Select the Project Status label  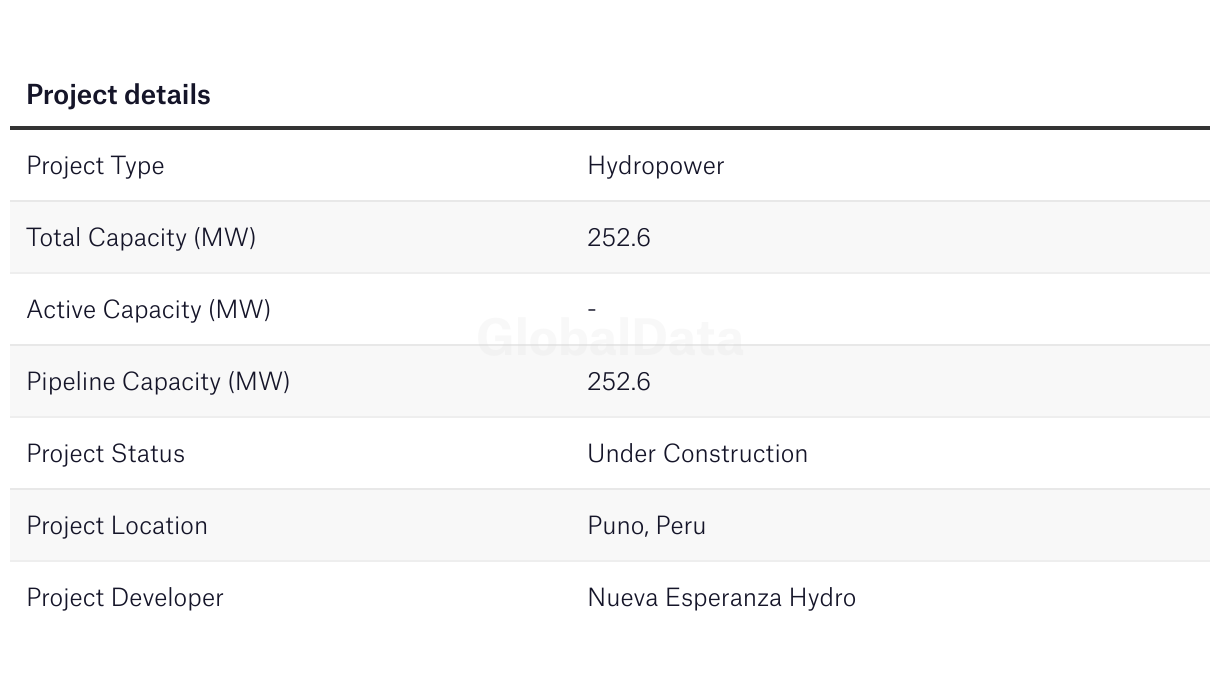click(106, 454)
